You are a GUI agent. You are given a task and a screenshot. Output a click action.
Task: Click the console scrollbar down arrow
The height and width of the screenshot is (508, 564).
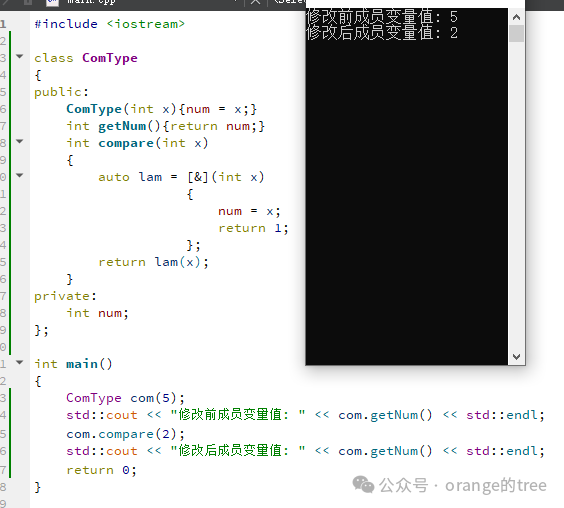[517, 357]
